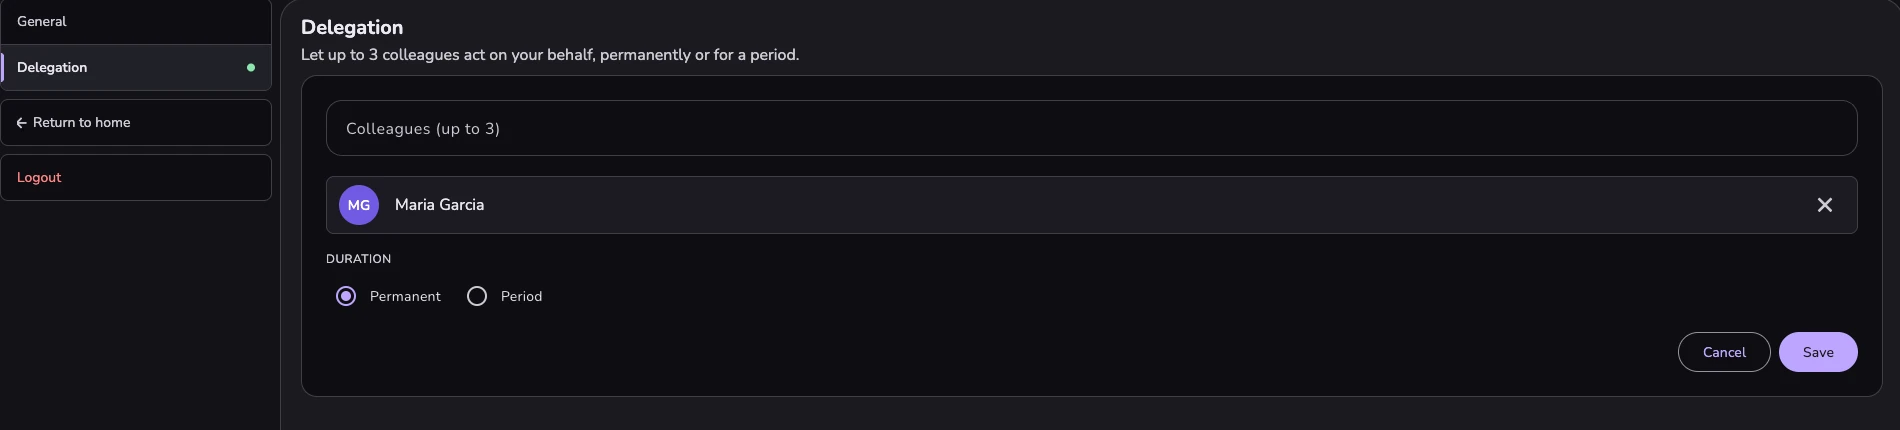Viewport: 1900px width, 430px height.
Task: Open the General settings section
Action: coord(136,21)
